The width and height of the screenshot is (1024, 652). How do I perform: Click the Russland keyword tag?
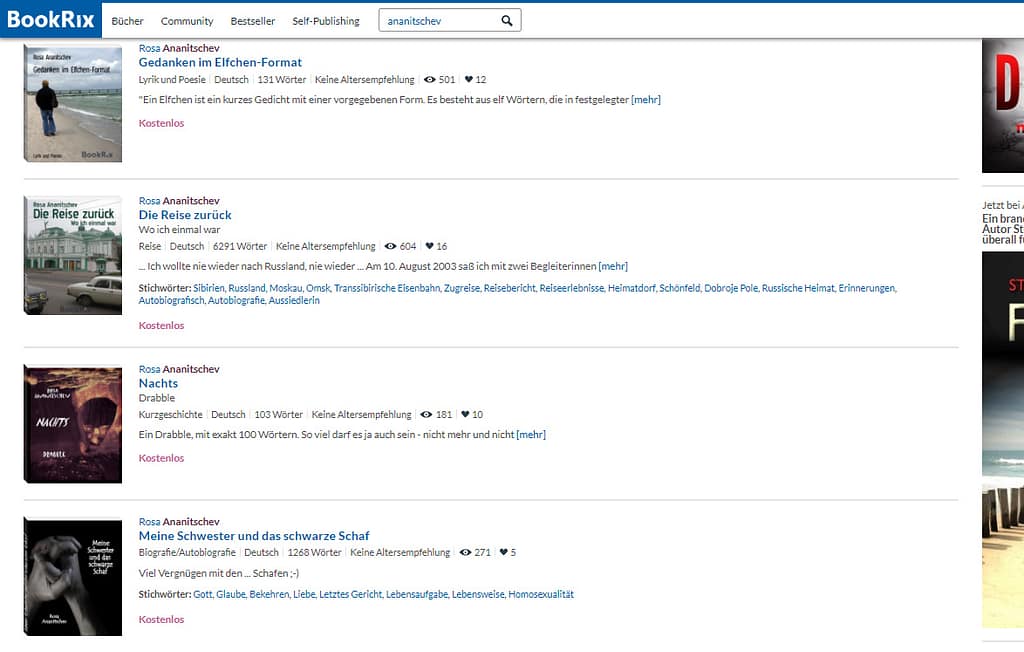pyautogui.click(x=248, y=288)
